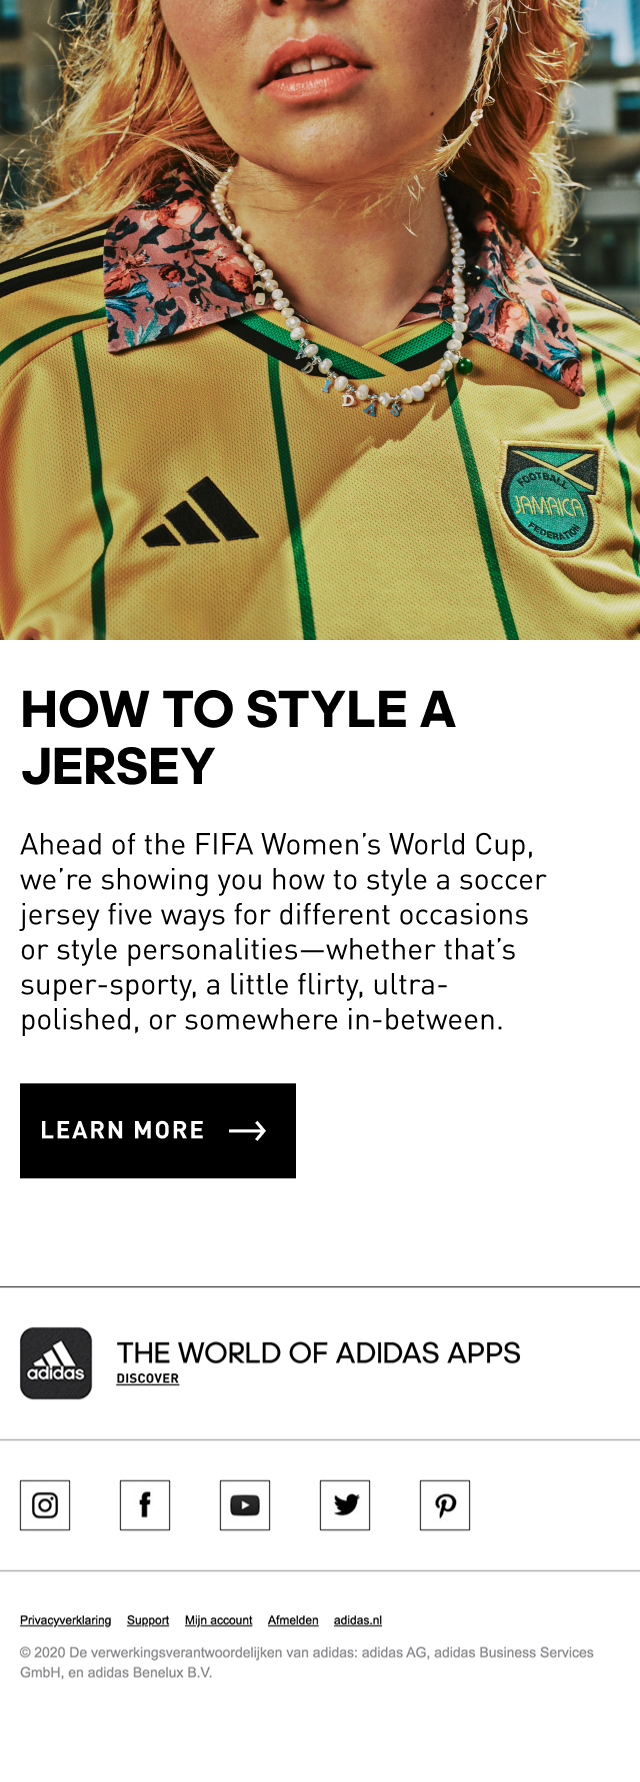Image resolution: width=640 pixels, height=1782 pixels.
Task: Click Afmelden to unsubscribe
Action: click(x=293, y=1620)
